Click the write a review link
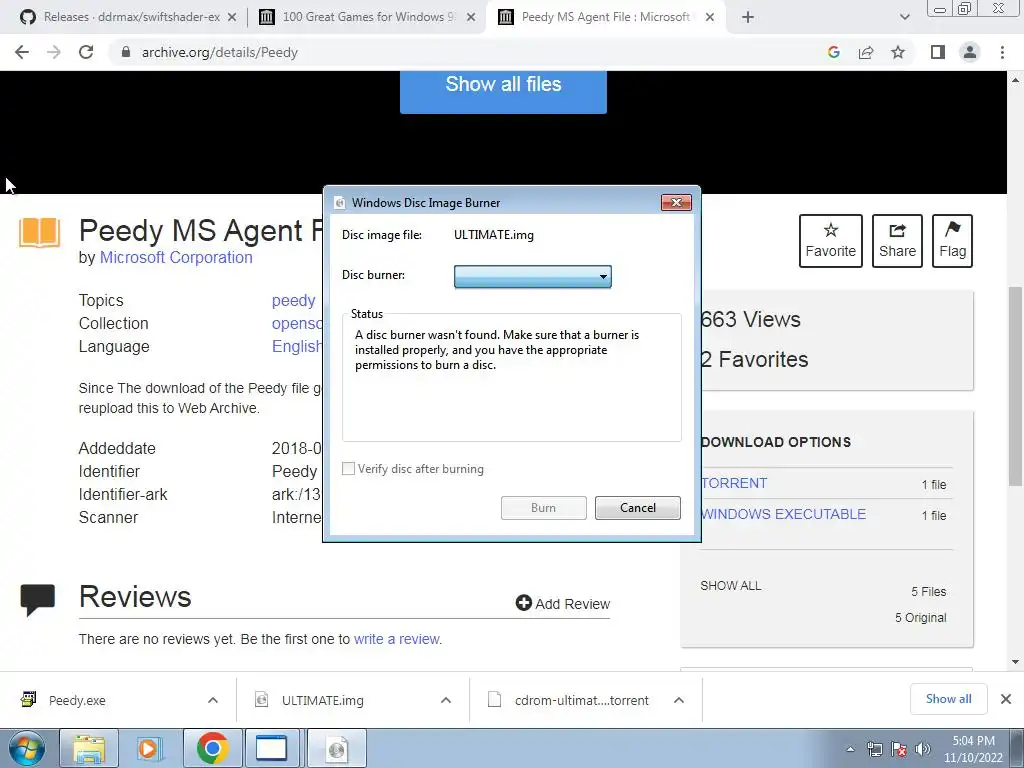This screenshot has width=1024, height=768. click(x=396, y=639)
